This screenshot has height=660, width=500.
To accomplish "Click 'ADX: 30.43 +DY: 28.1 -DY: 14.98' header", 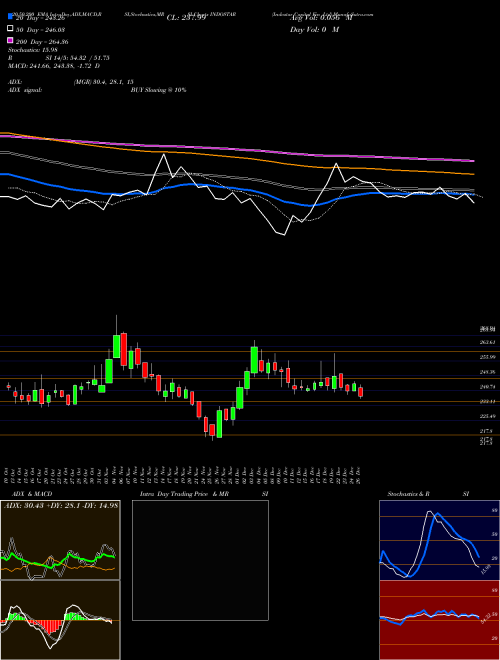I will click(61, 505).
